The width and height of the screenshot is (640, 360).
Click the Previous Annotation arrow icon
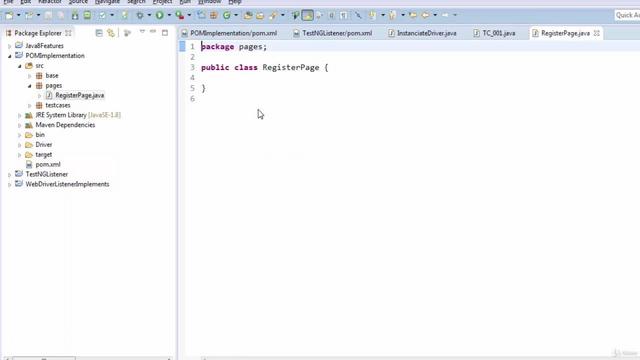click(x=392, y=16)
